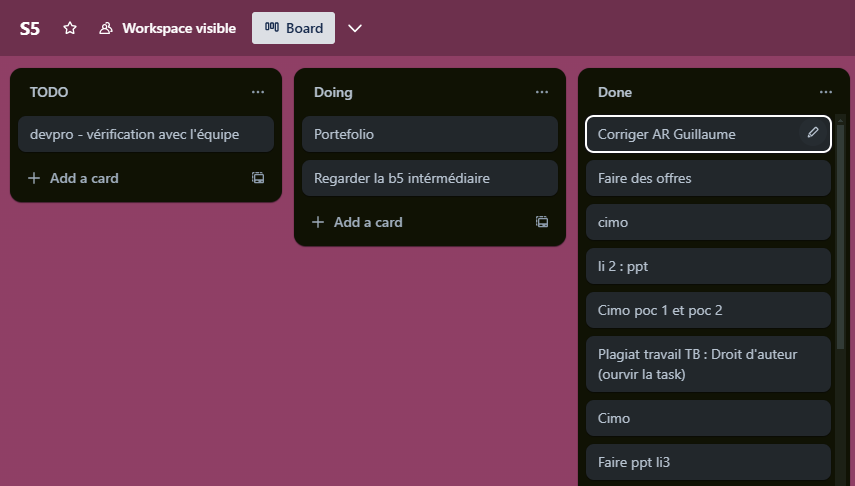Create card from template in TODO list
Image resolution: width=855 pixels, height=486 pixels.
tap(258, 178)
